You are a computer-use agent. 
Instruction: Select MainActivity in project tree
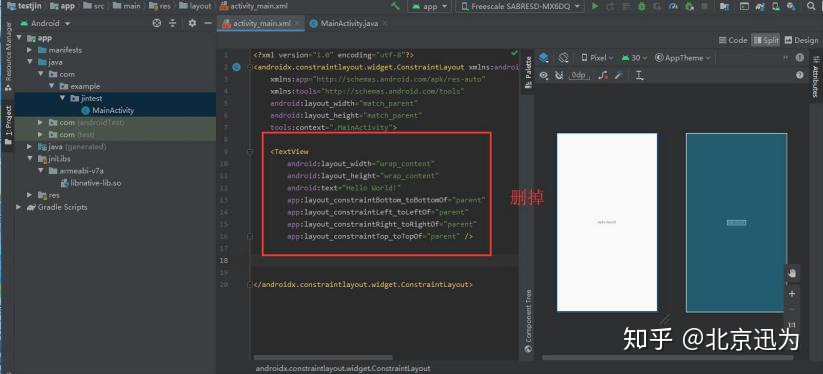[108, 111]
